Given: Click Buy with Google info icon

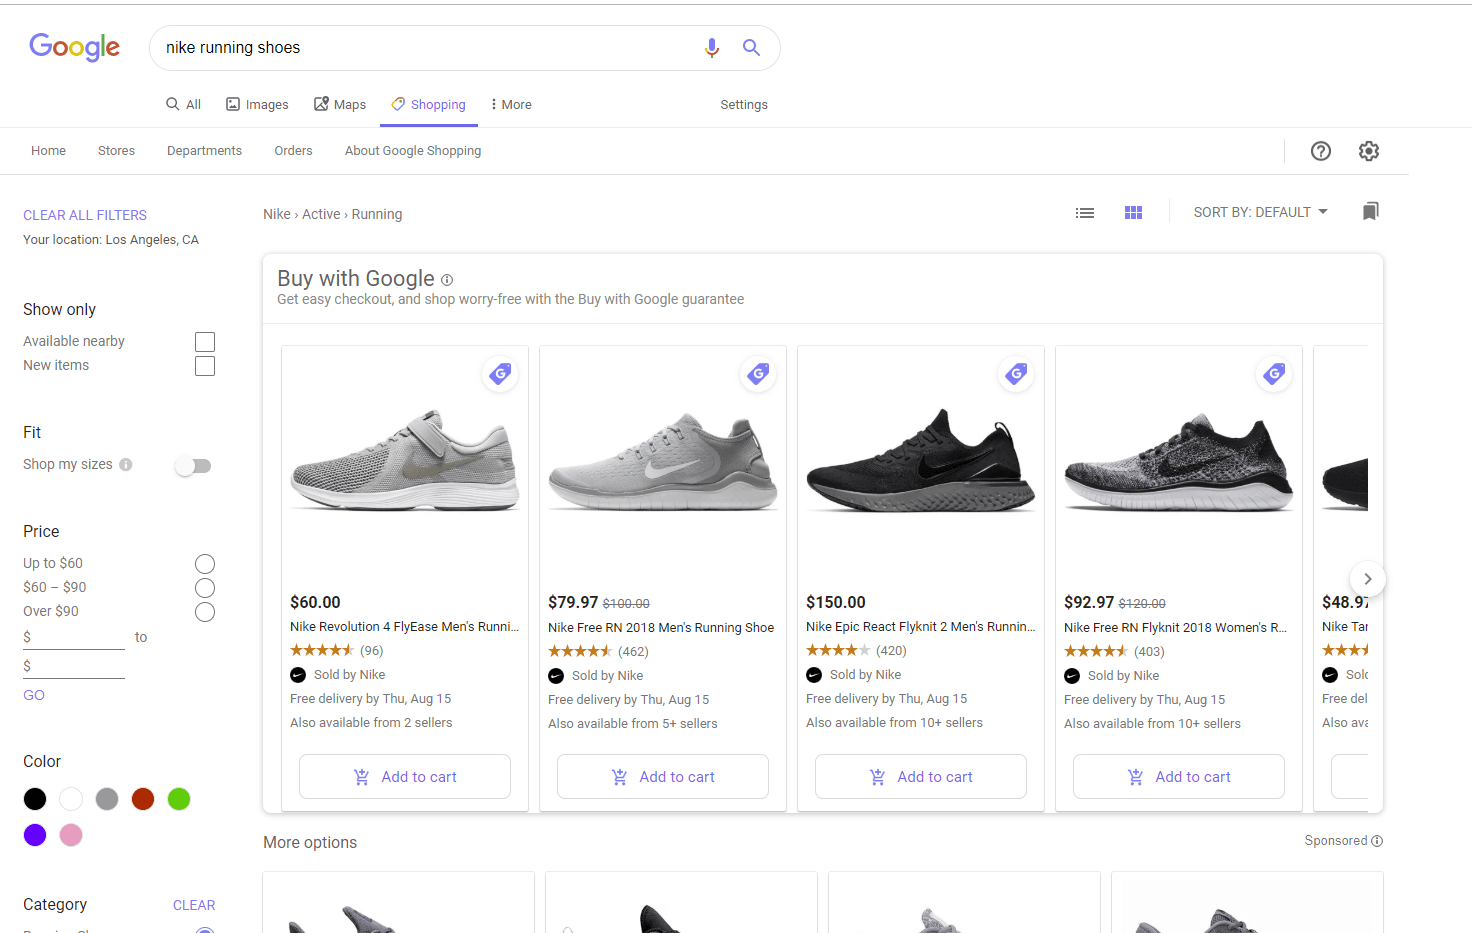Looking at the screenshot, I should (x=447, y=280).
